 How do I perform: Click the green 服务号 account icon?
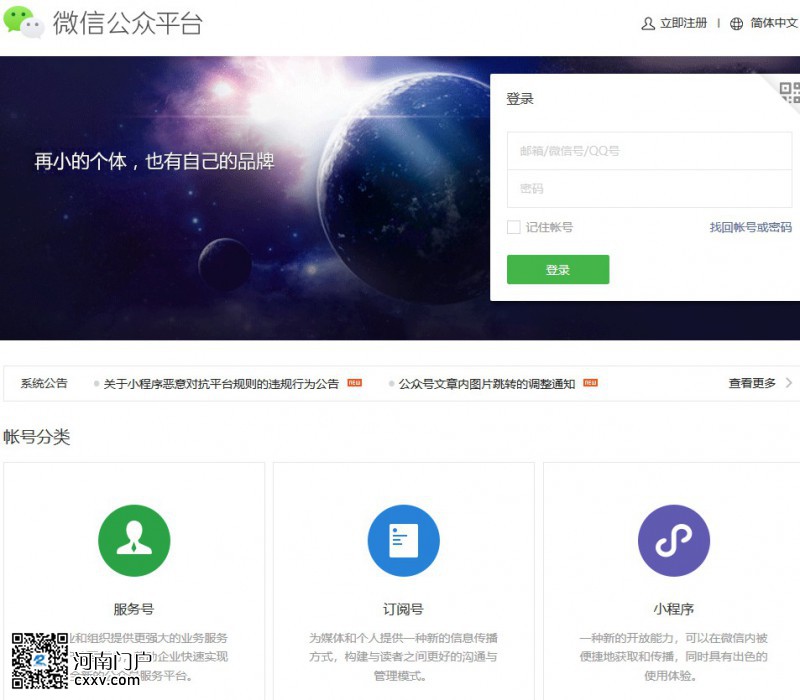pyautogui.click(x=134, y=541)
